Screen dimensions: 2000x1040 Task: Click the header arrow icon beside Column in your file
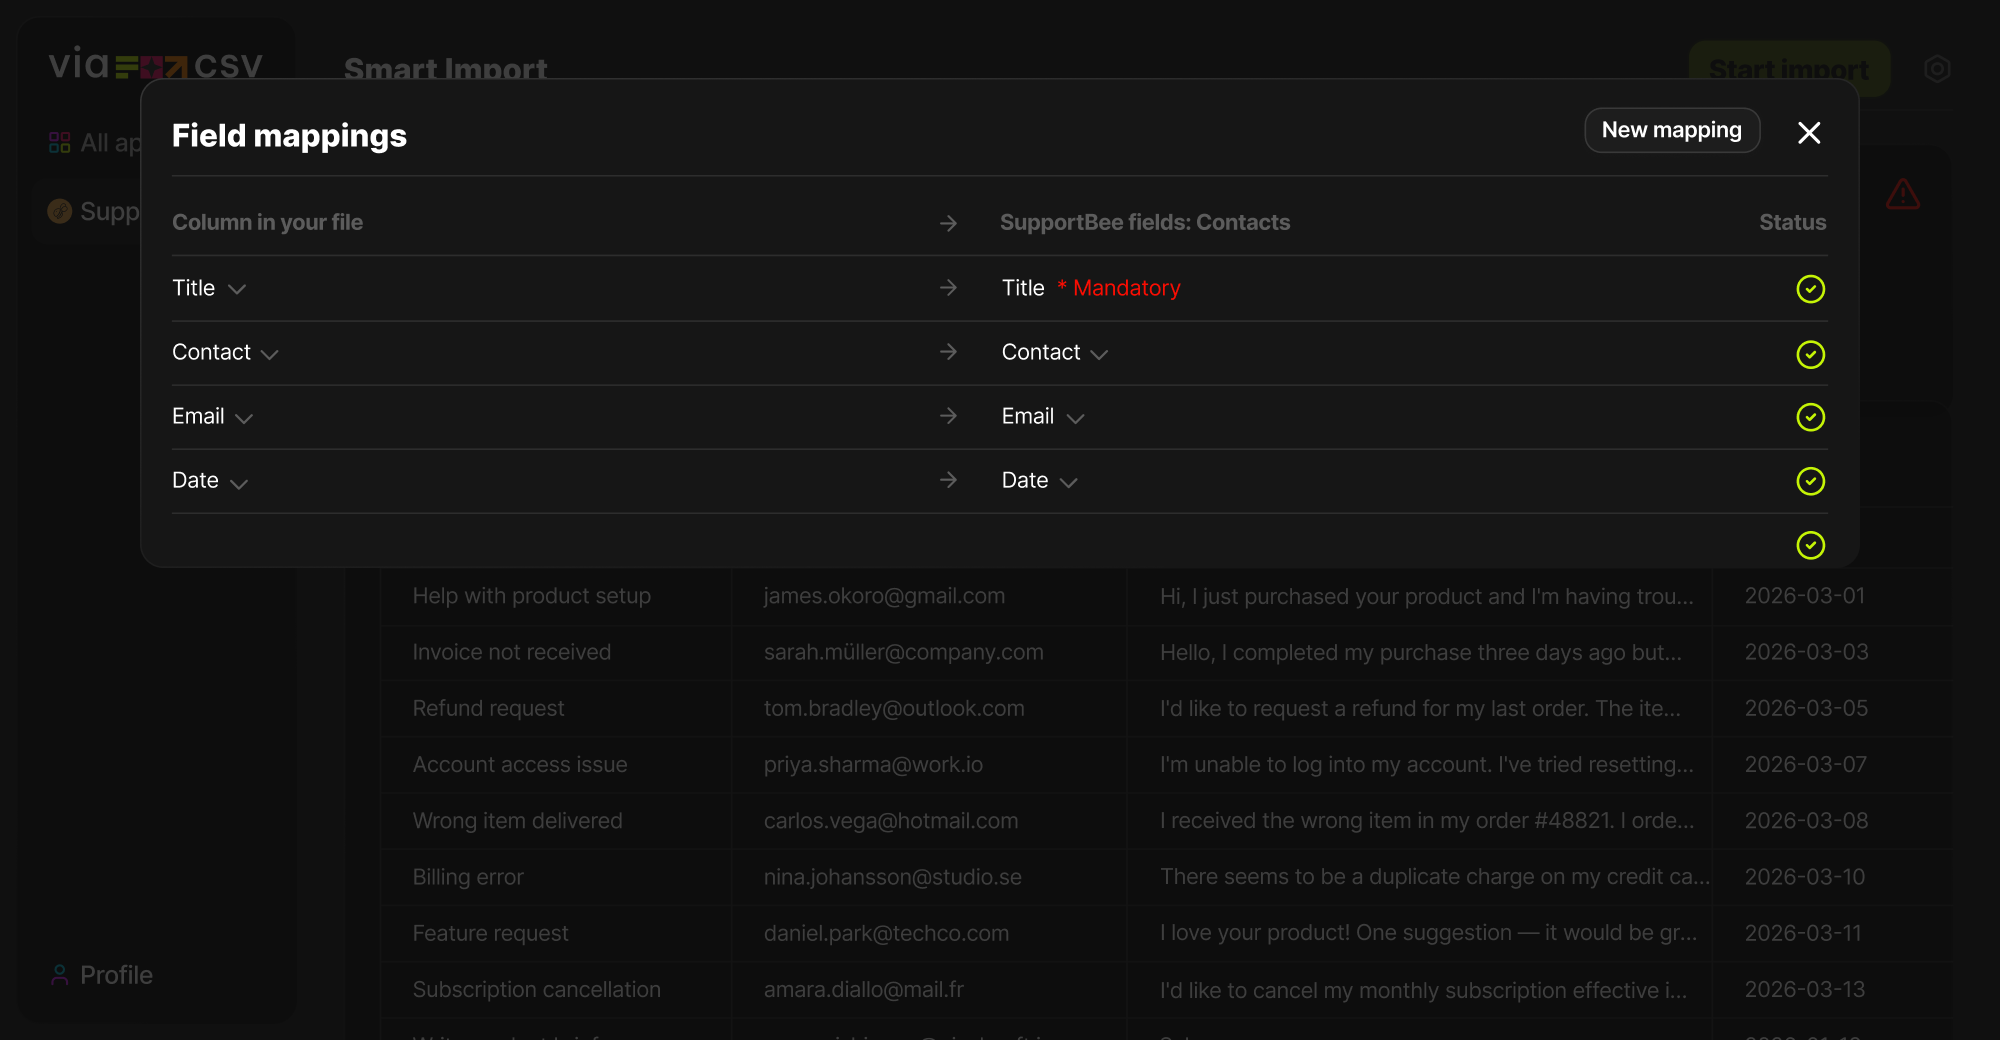click(949, 223)
